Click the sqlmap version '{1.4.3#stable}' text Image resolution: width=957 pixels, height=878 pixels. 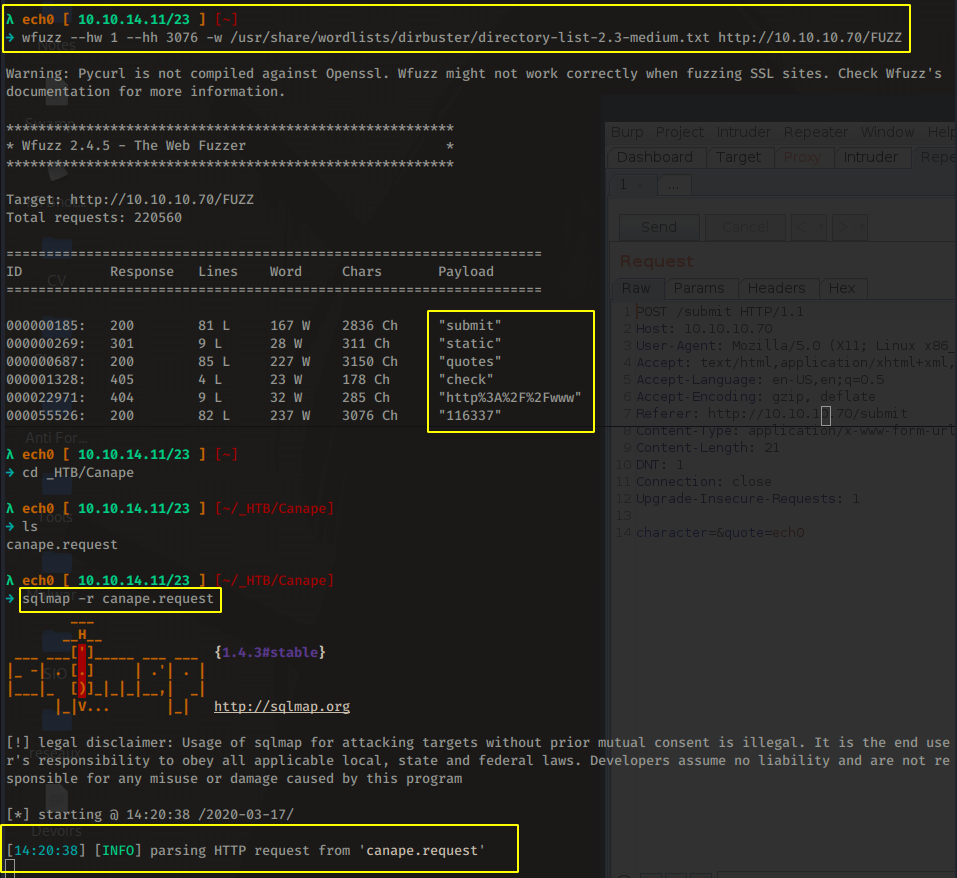[x=270, y=653]
